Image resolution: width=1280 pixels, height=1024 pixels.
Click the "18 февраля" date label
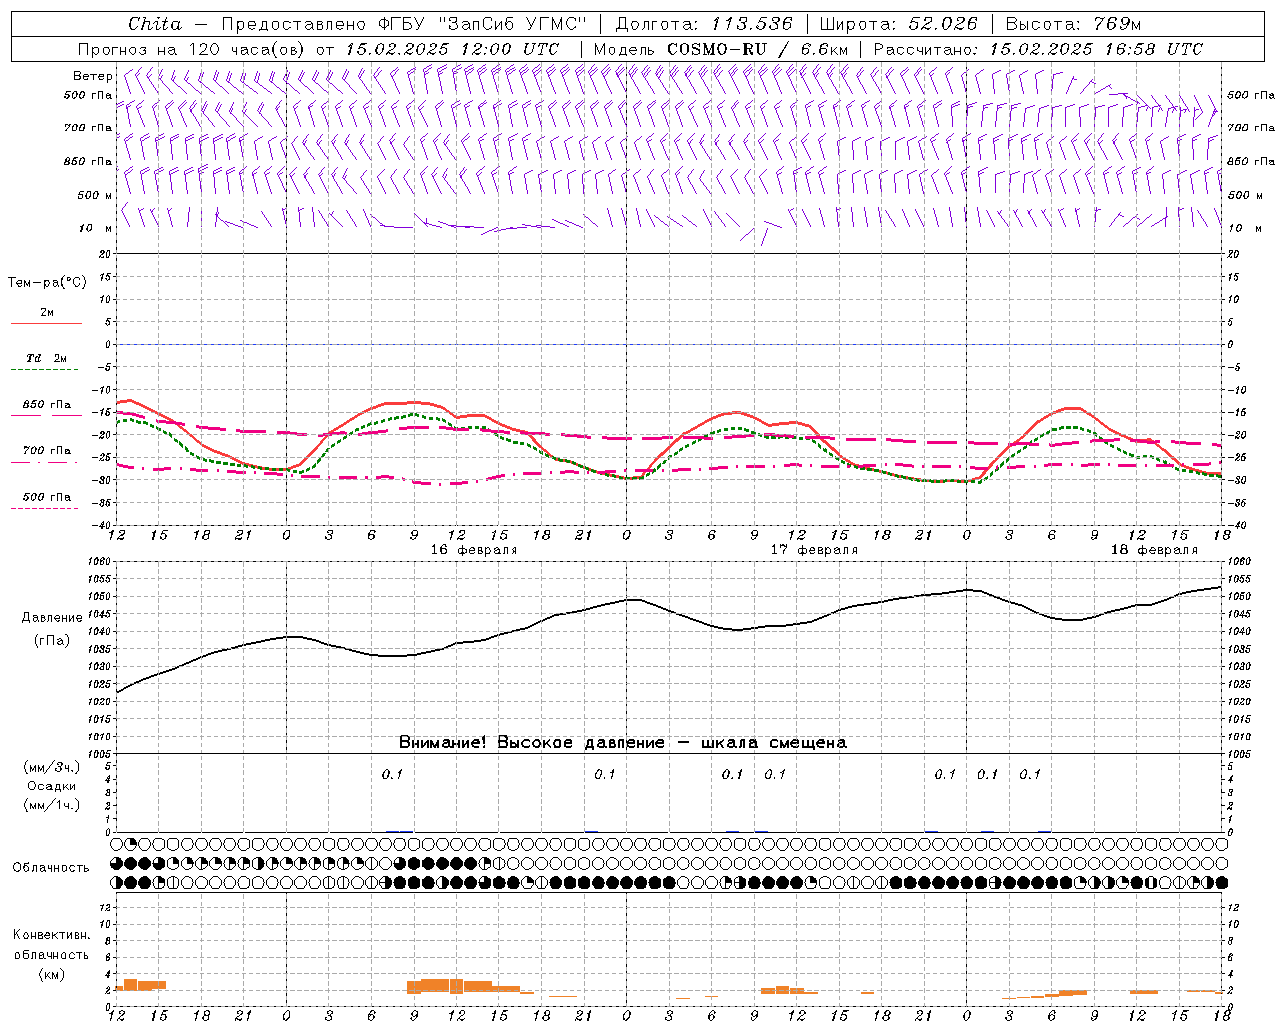tap(1154, 550)
